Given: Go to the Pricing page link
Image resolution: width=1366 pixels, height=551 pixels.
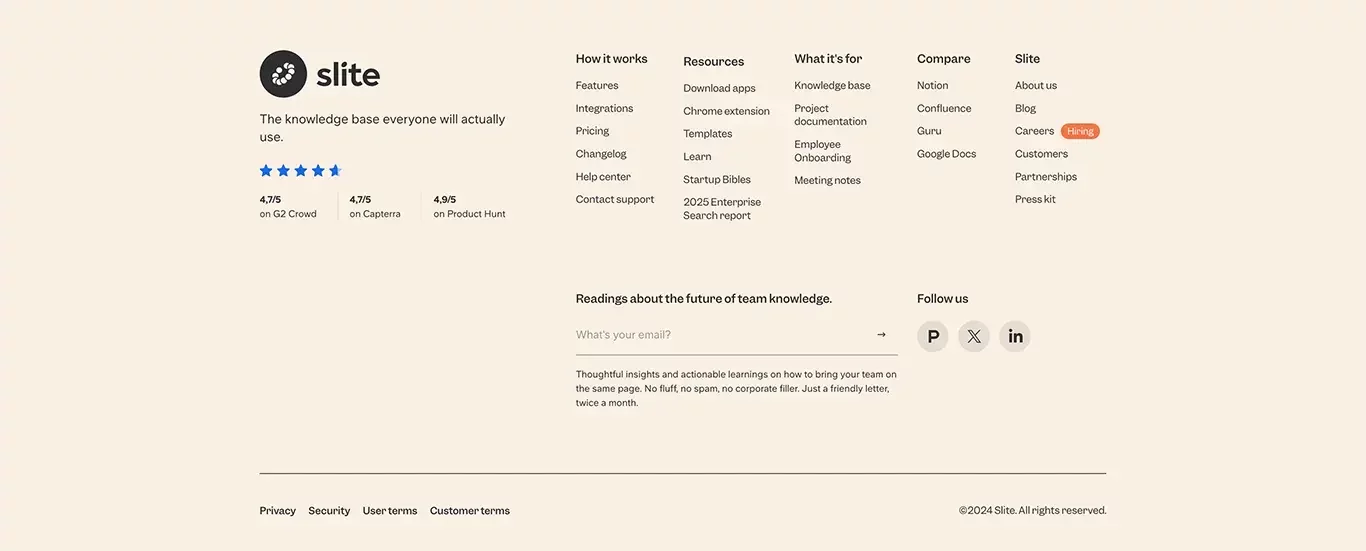Looking at the screenshot, I should coord(592,131).
